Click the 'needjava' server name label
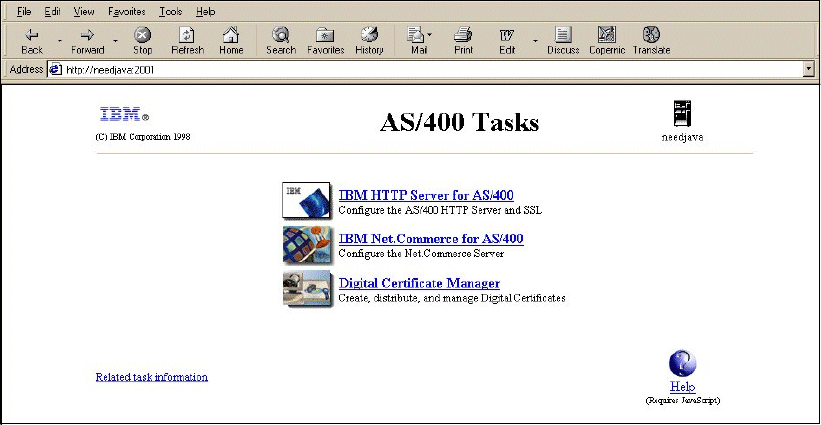Image resolution: width=821 pixels, height=425 pixels. click(x=682, y=138)
